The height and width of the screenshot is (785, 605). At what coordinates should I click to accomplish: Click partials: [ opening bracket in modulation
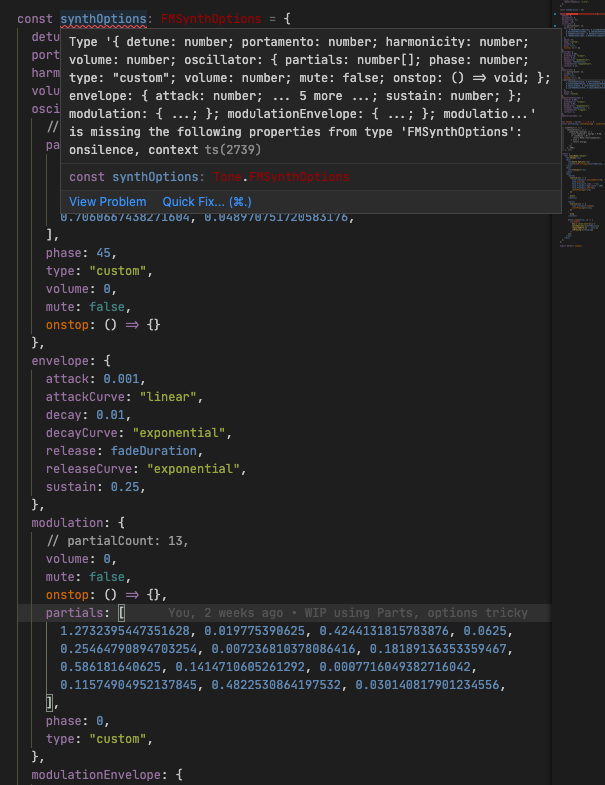pos(121,613)
